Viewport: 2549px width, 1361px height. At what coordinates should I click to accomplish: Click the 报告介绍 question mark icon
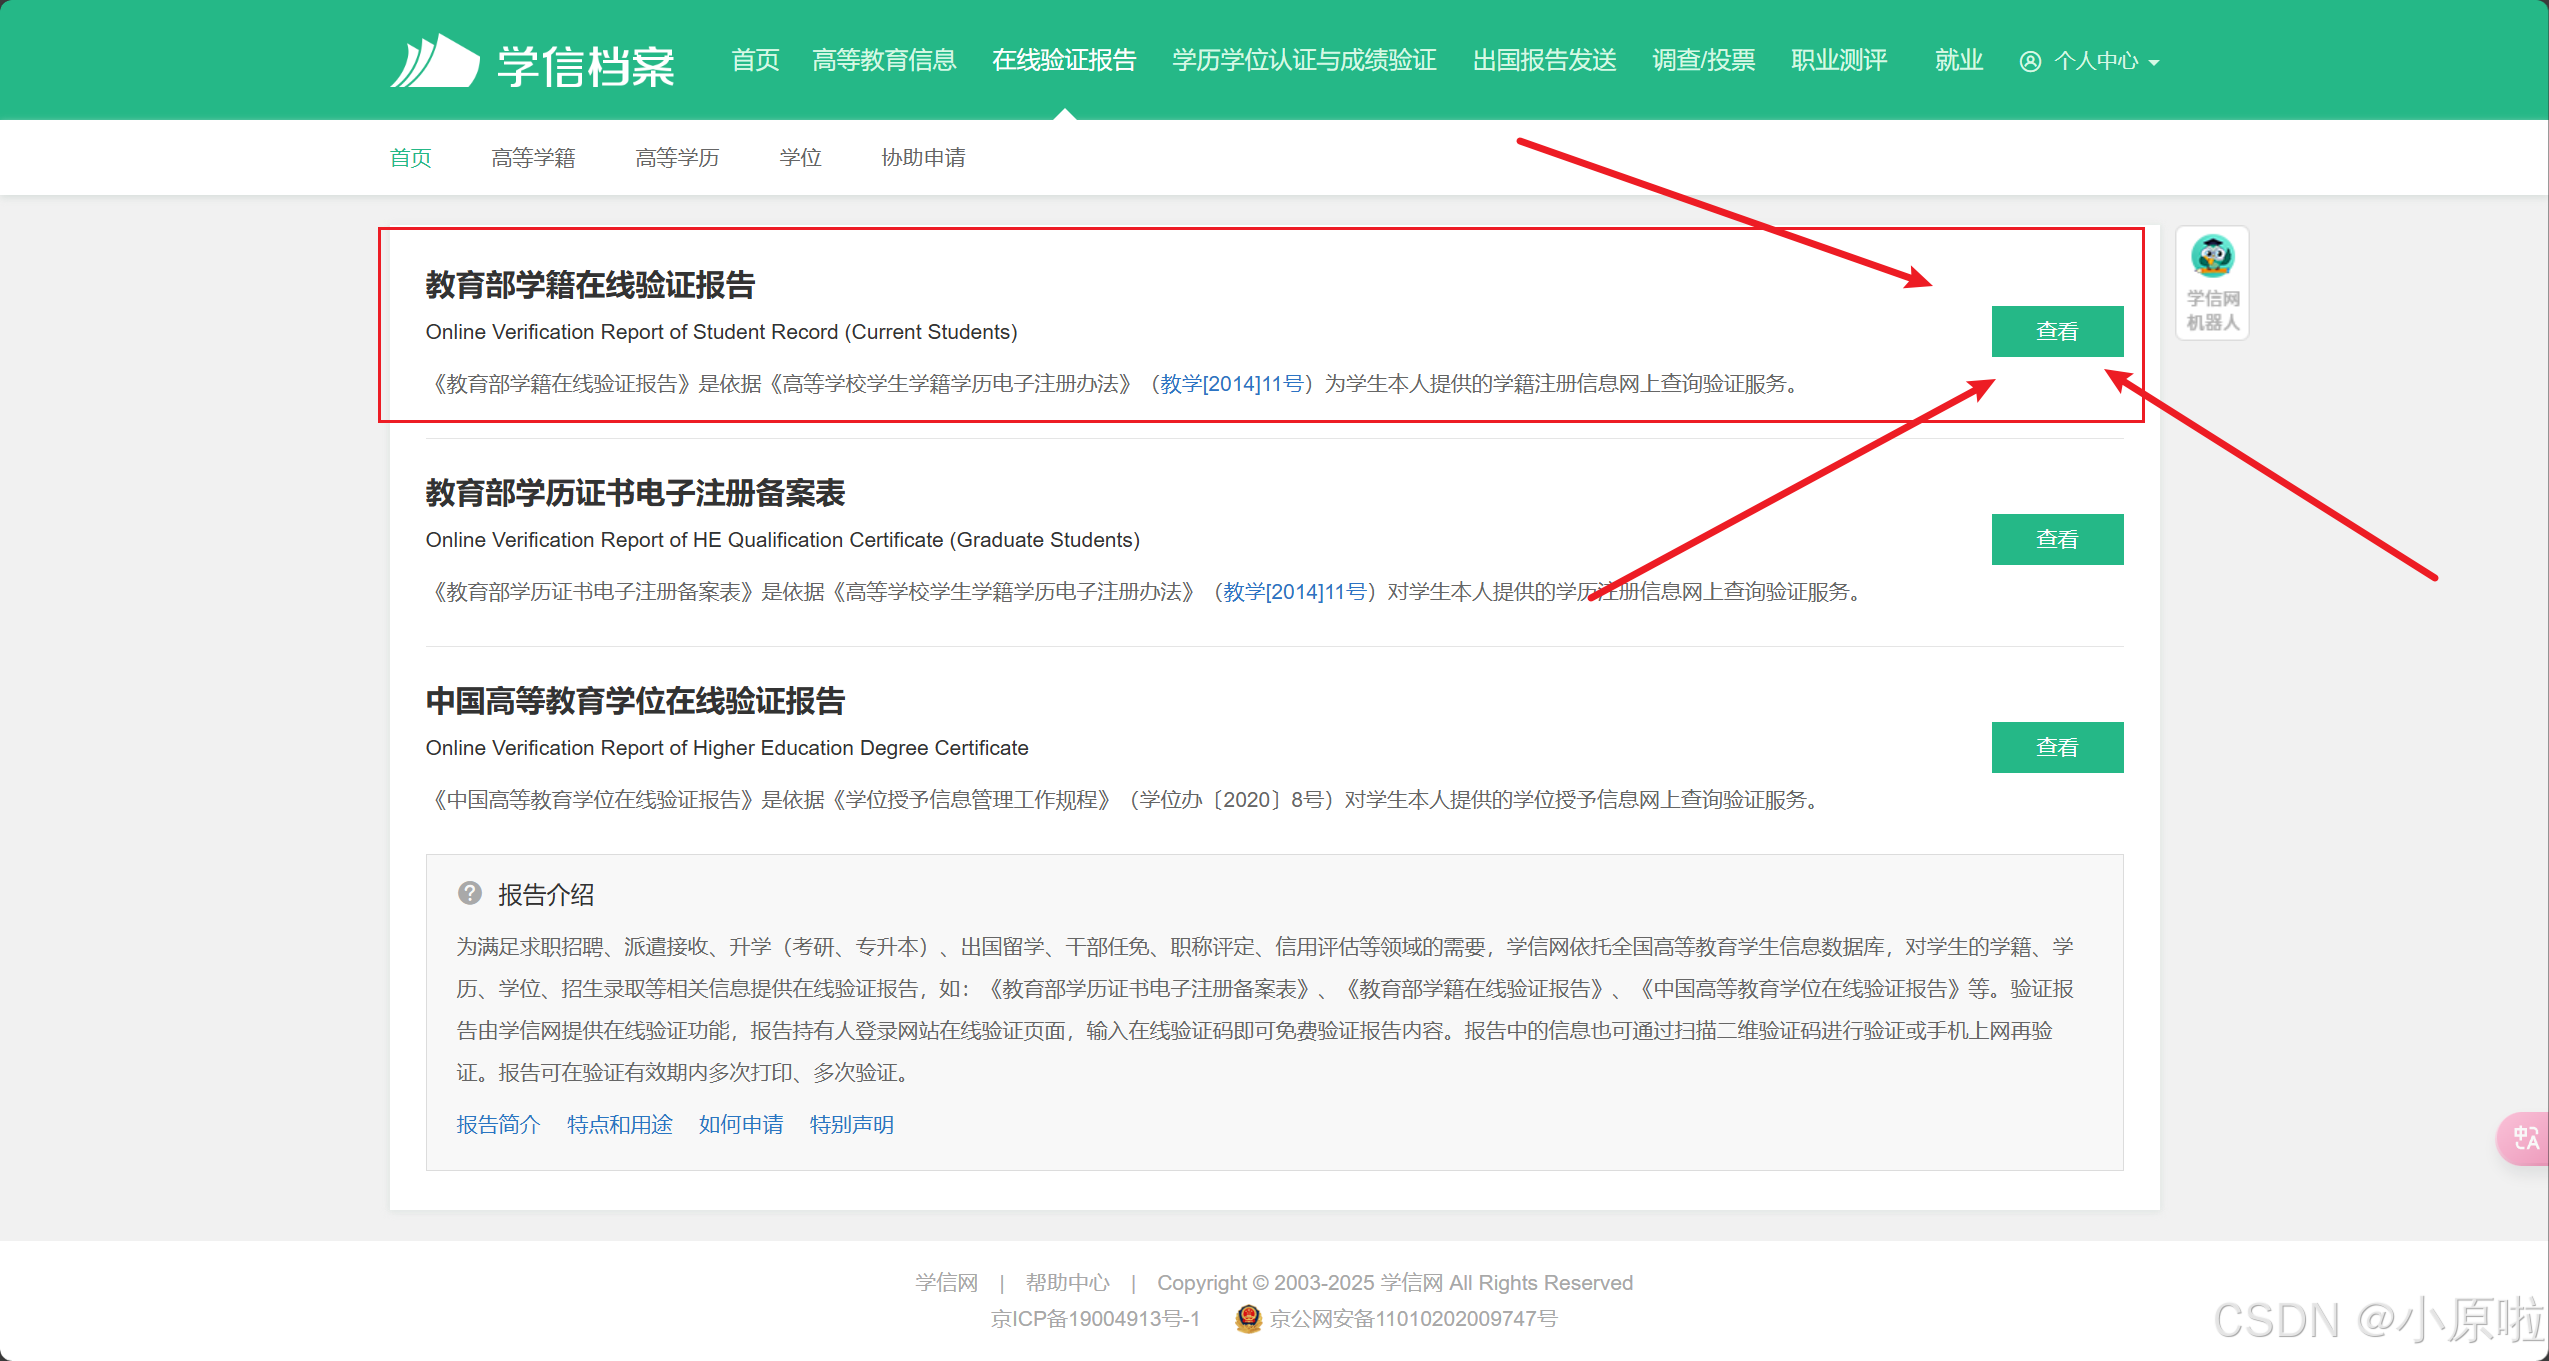pos(470,893)
